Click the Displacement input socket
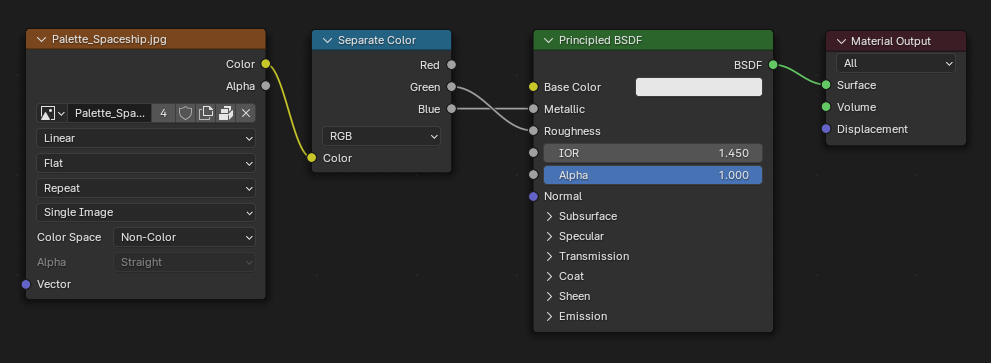 826,129
